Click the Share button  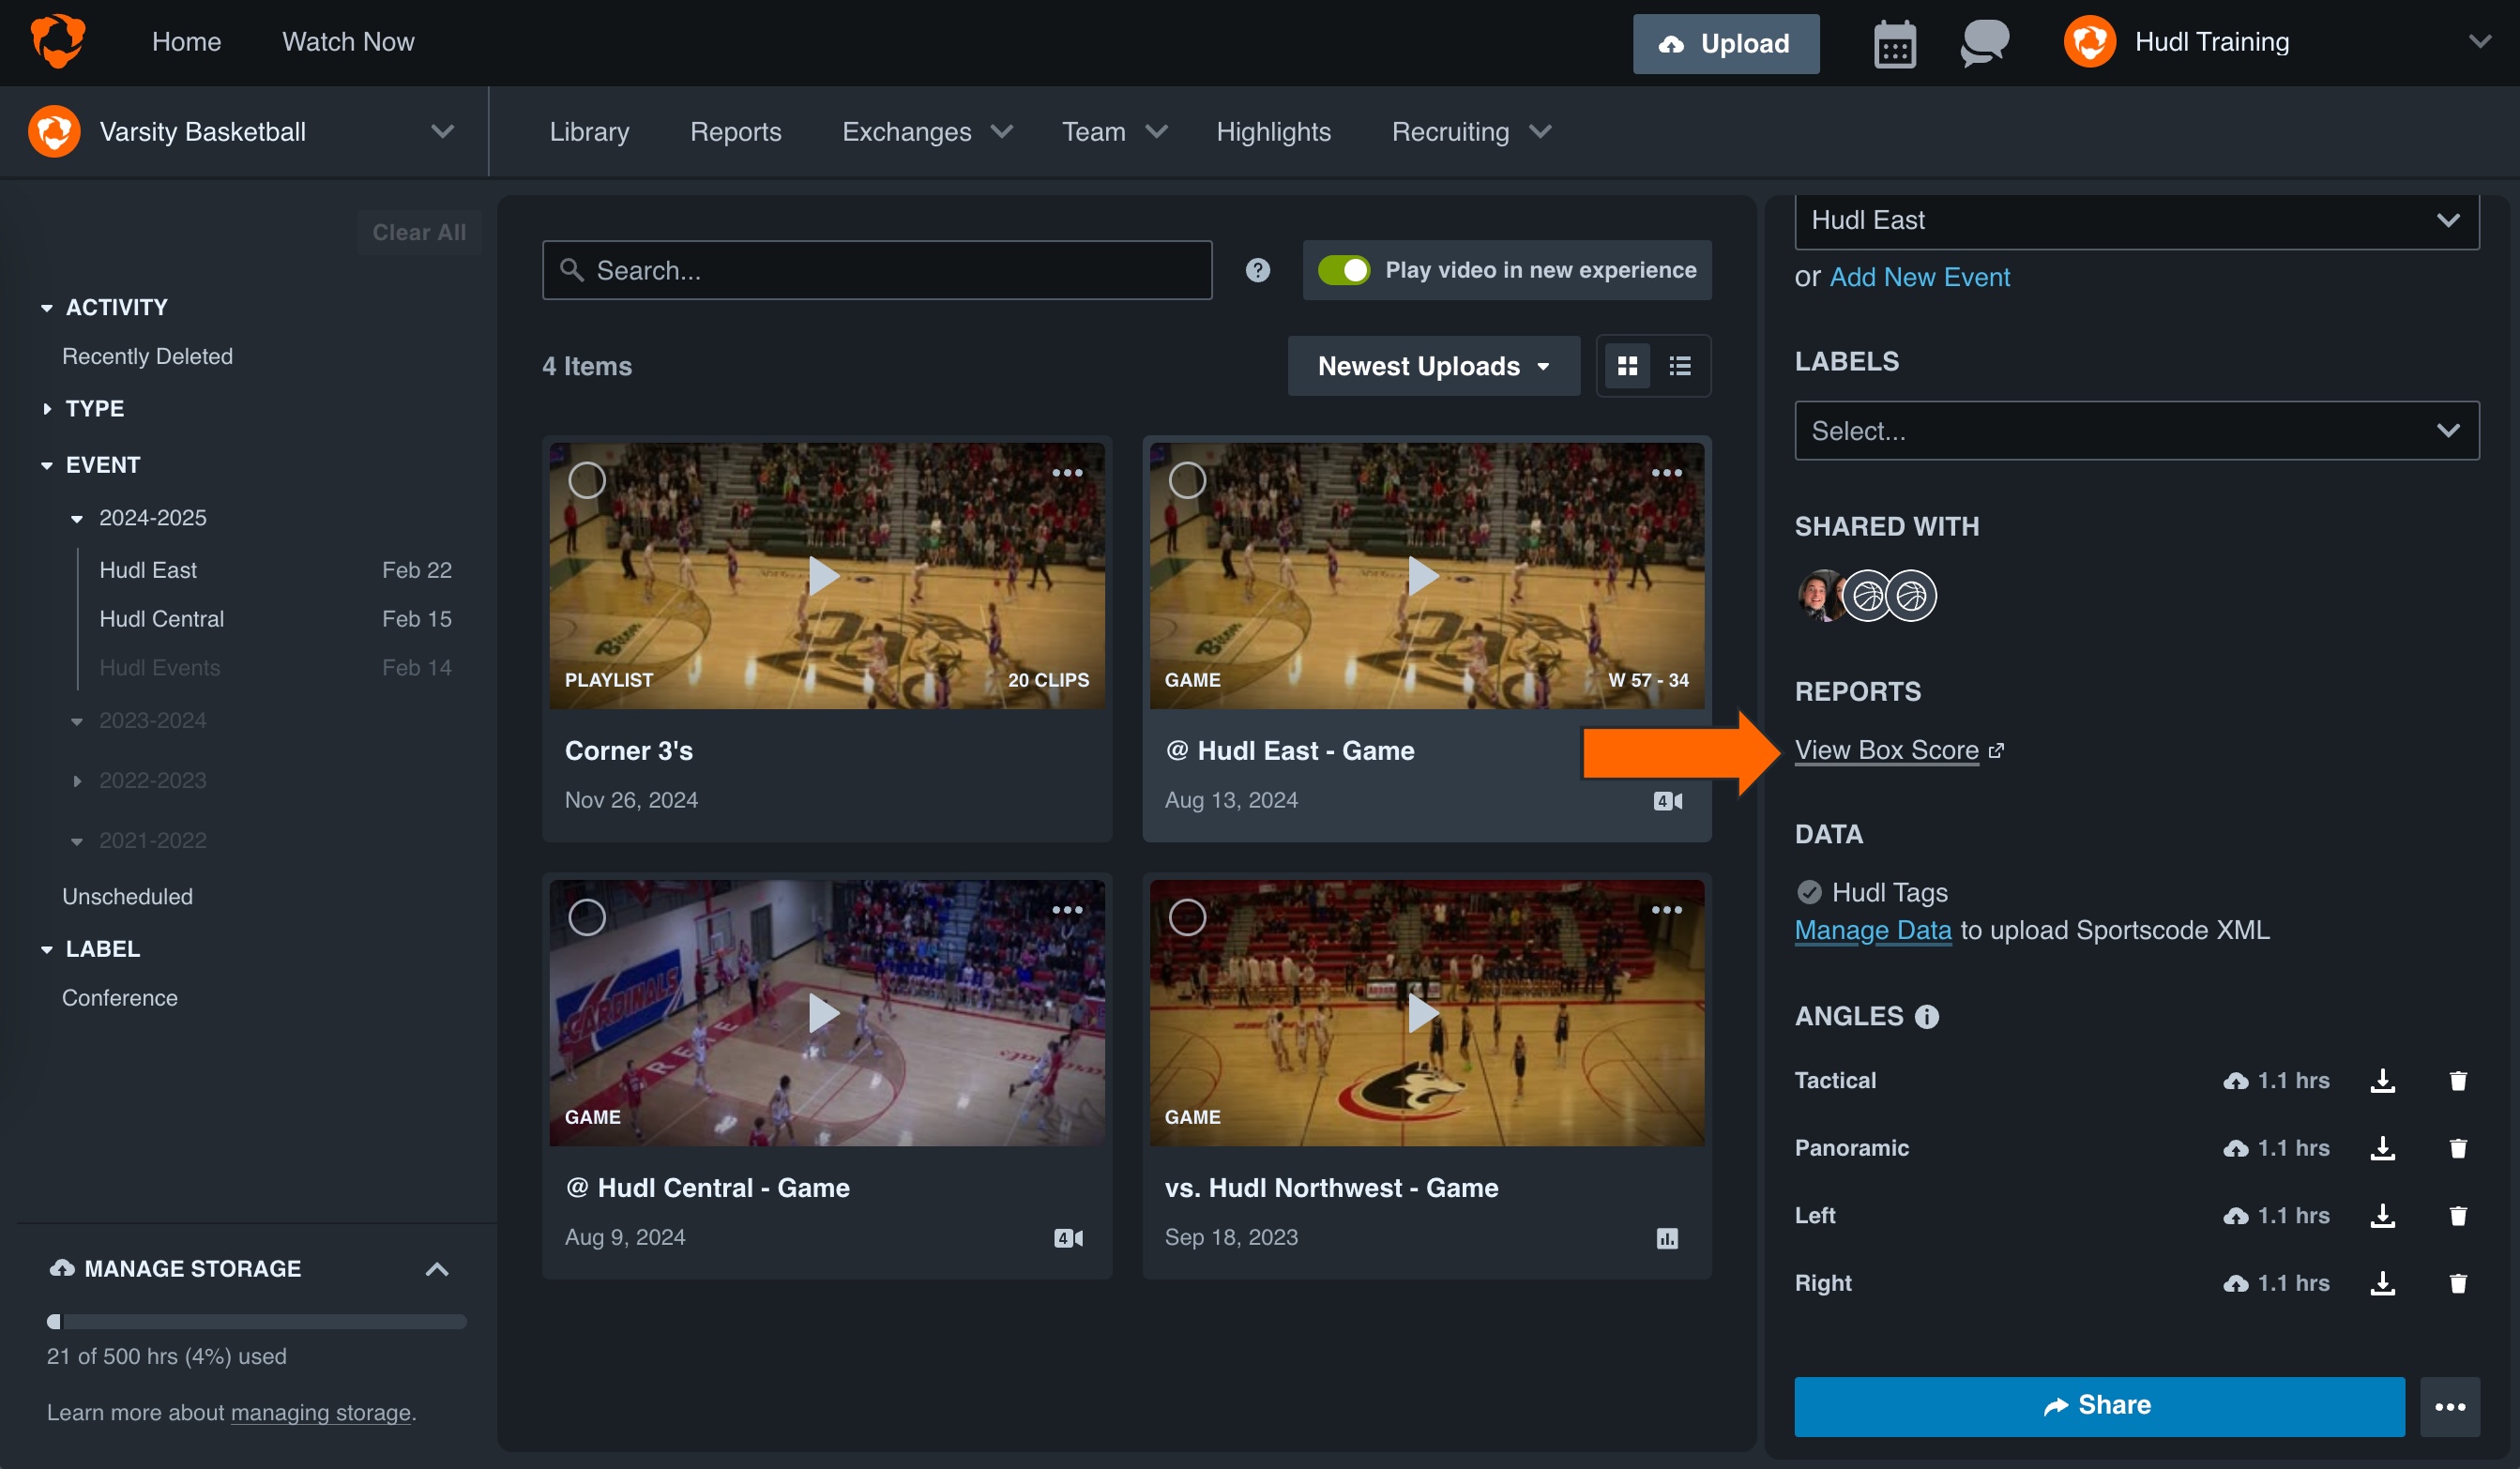click(2100, 1405)
